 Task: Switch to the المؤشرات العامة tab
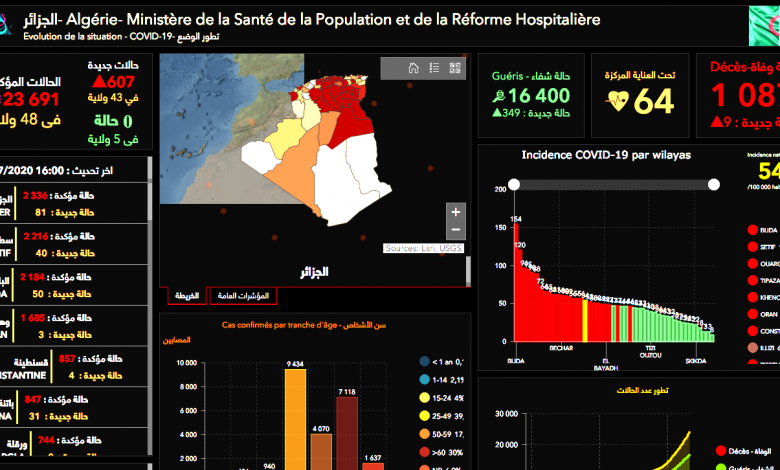click(x=243, y=295)
